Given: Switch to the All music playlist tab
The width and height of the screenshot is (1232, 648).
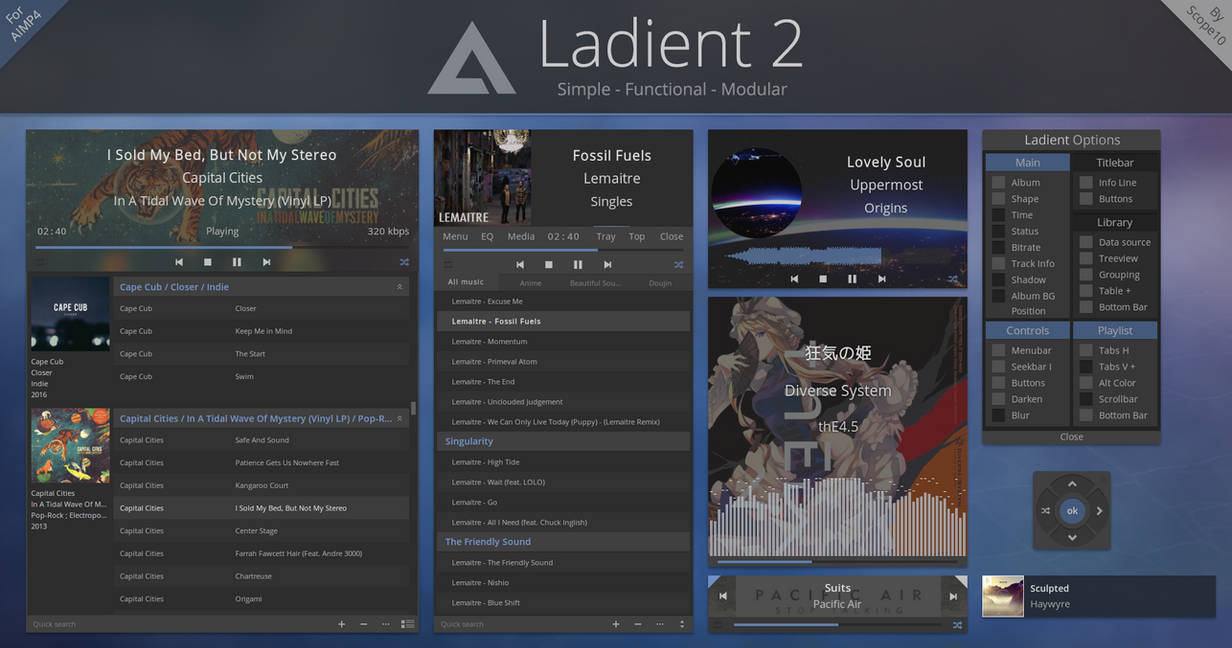Looking at the screenshot, I should pos(466,283).
